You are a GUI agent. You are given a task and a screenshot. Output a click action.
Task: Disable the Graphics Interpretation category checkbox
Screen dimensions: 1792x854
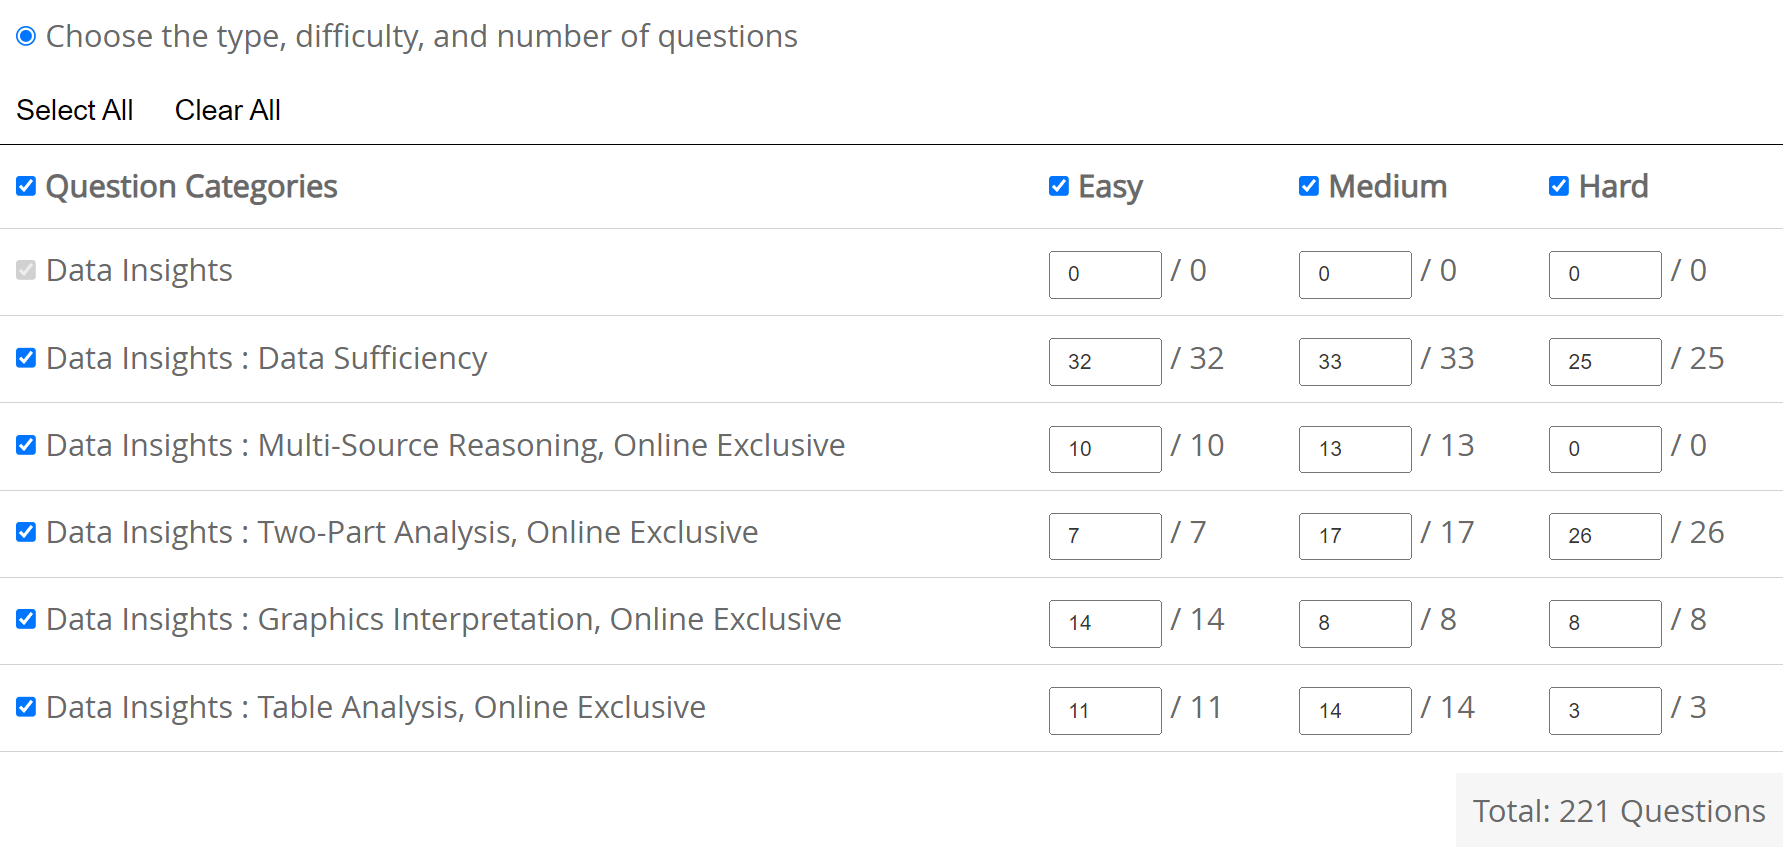(x=25, y=619)
